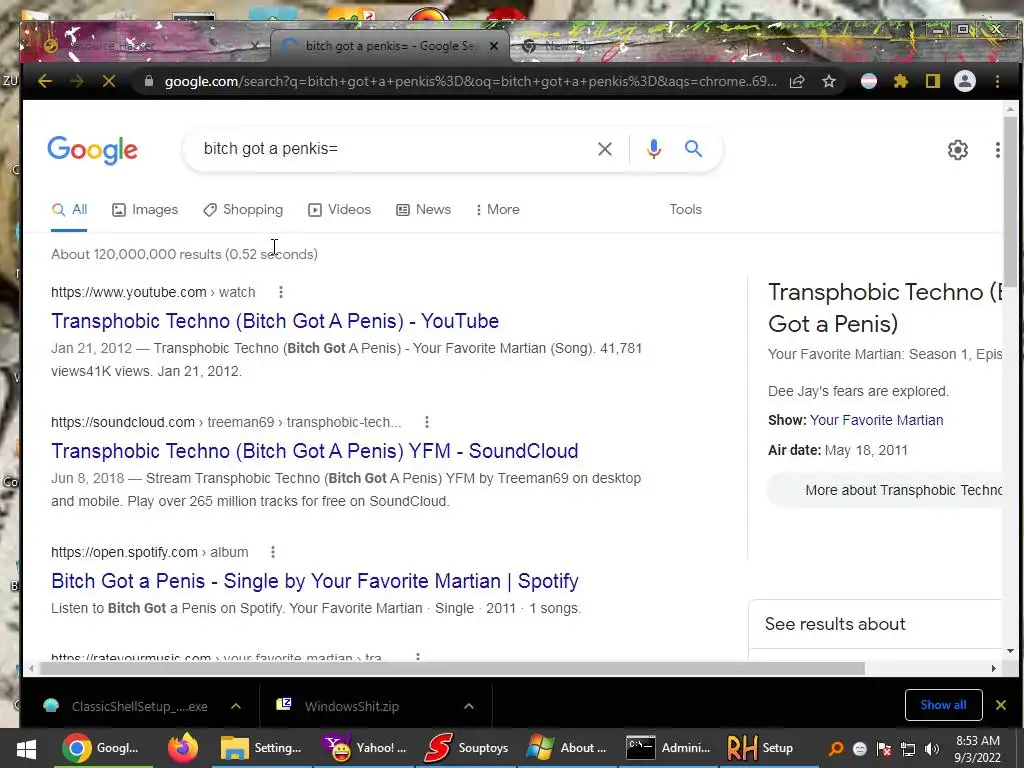The height and width of the screenshot is (768, 1024).
Task: Switch to Souptoys in taskbar
Action: pos(466,748)
